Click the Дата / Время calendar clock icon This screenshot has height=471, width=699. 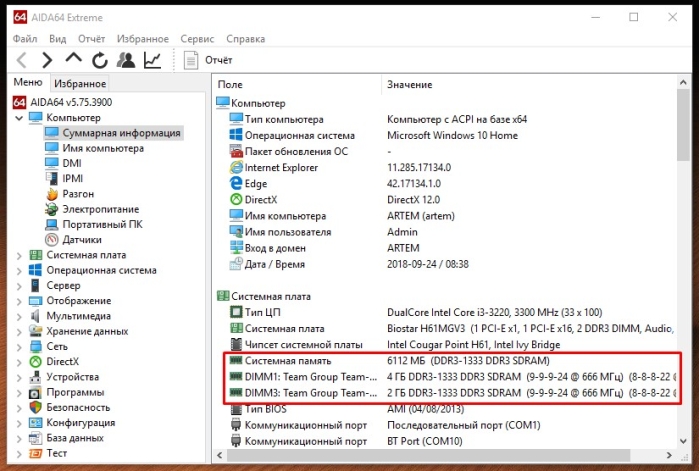[x=236, y=264]
